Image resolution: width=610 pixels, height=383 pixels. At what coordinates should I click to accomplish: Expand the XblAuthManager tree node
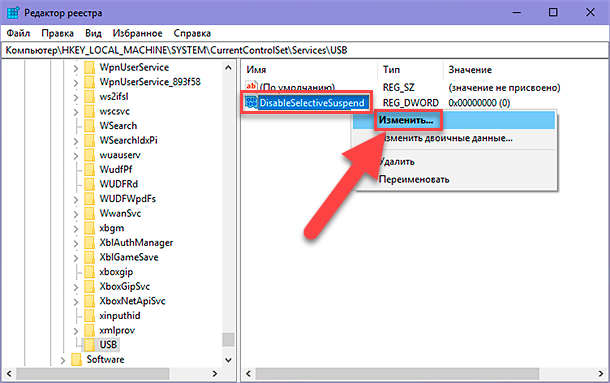tap(76, 243)
